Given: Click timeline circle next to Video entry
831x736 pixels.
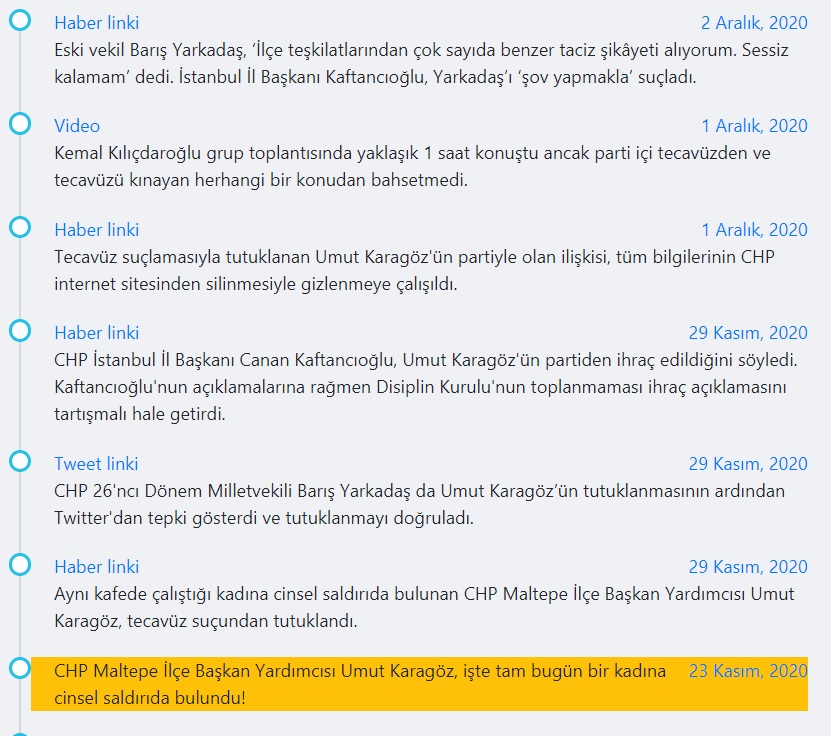Looking at the screenshot, I should [x=20, y=124].
